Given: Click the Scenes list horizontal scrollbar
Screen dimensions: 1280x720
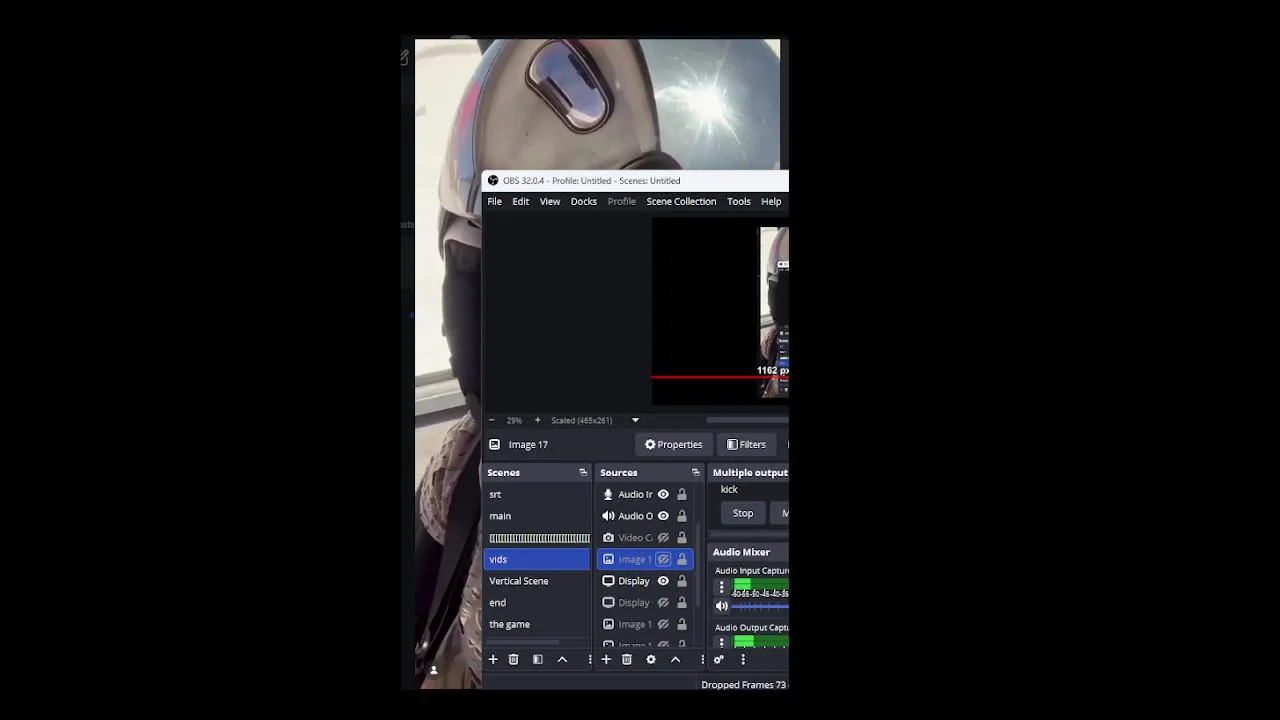Looking at the screenshot, I should coord(523,643).
